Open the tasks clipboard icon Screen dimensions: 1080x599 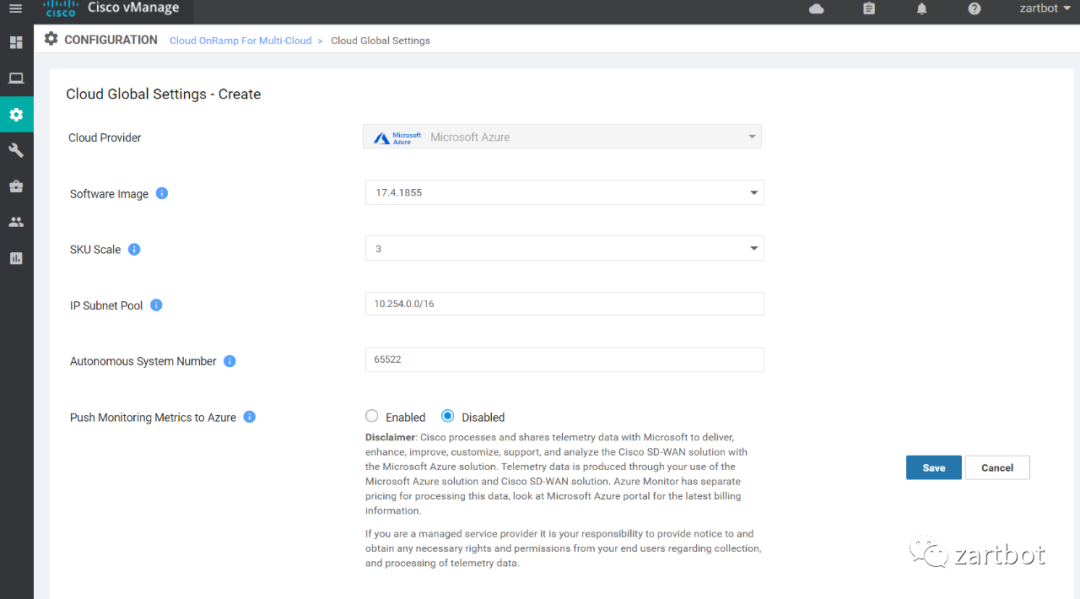(869, 9)
